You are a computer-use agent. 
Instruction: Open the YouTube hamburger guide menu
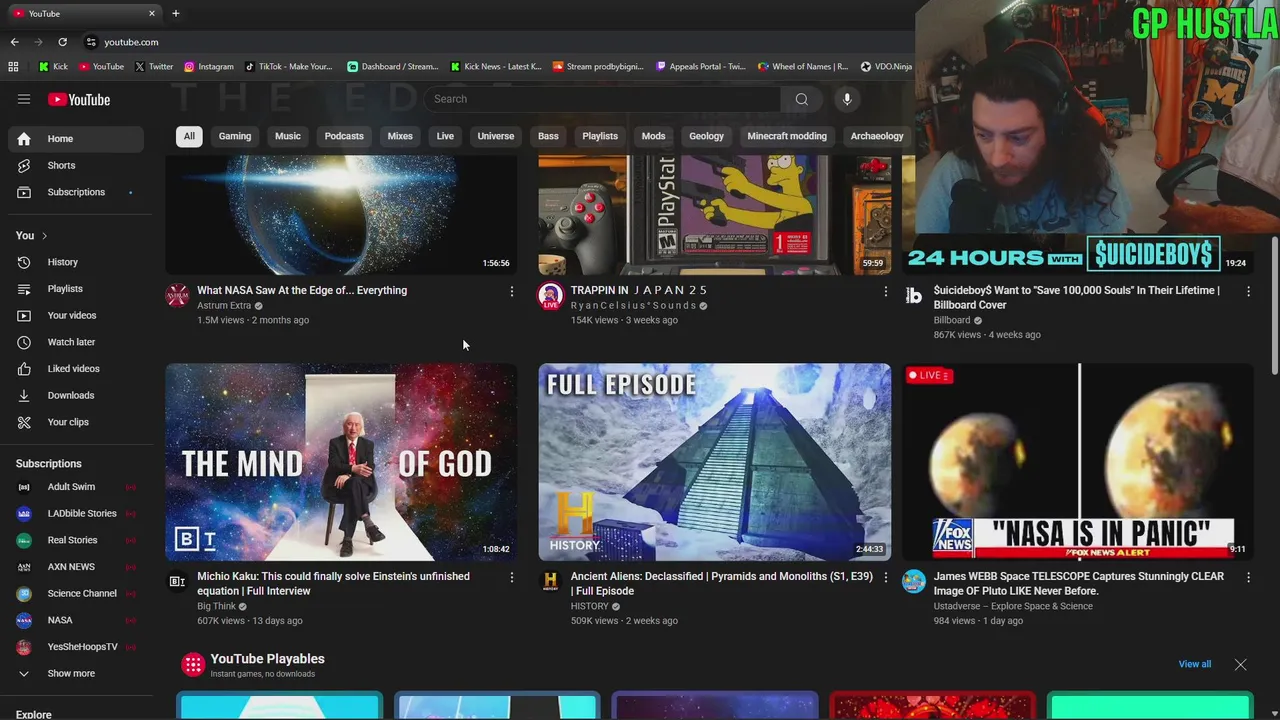pyautogui.click(x=24, y=99)
